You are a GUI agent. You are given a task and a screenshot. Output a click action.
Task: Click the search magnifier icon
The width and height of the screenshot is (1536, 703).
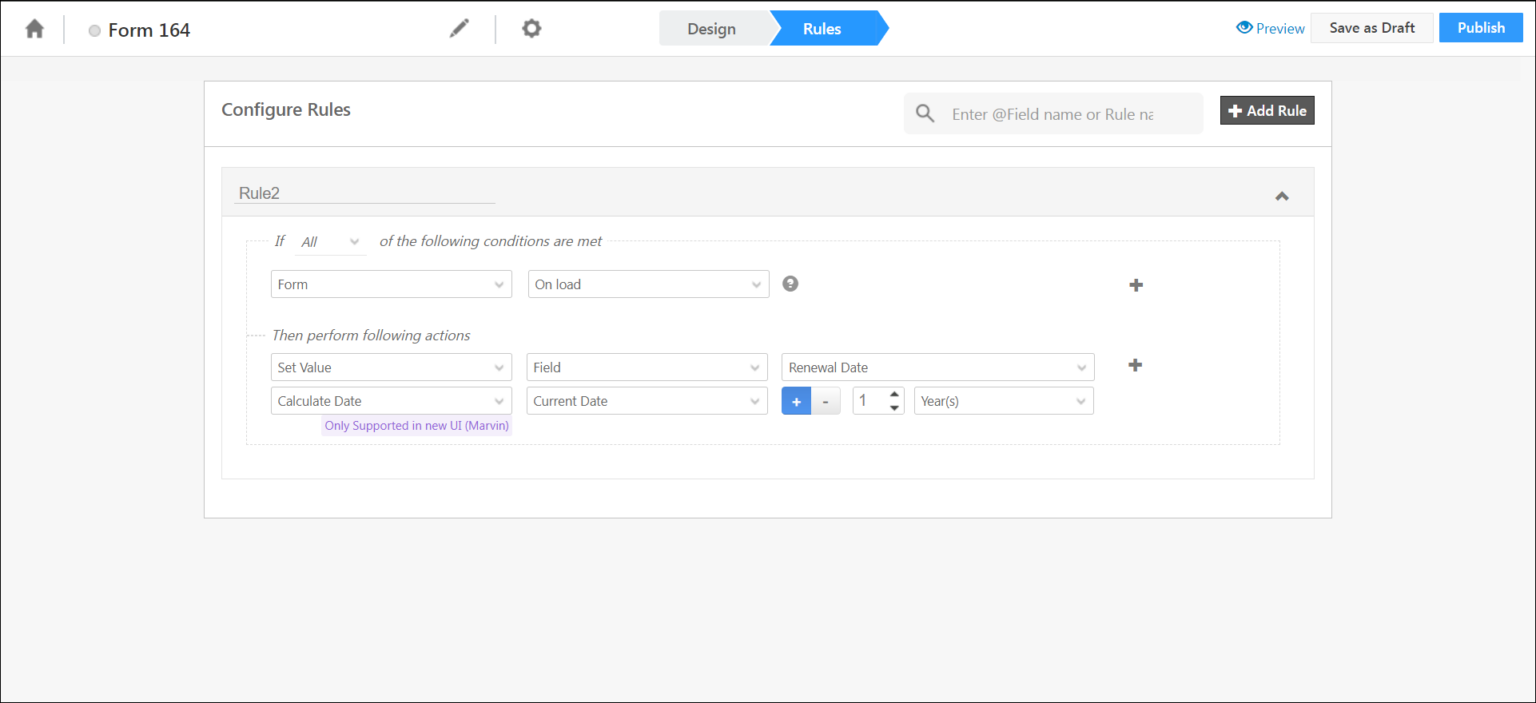[x=925, y=113]
